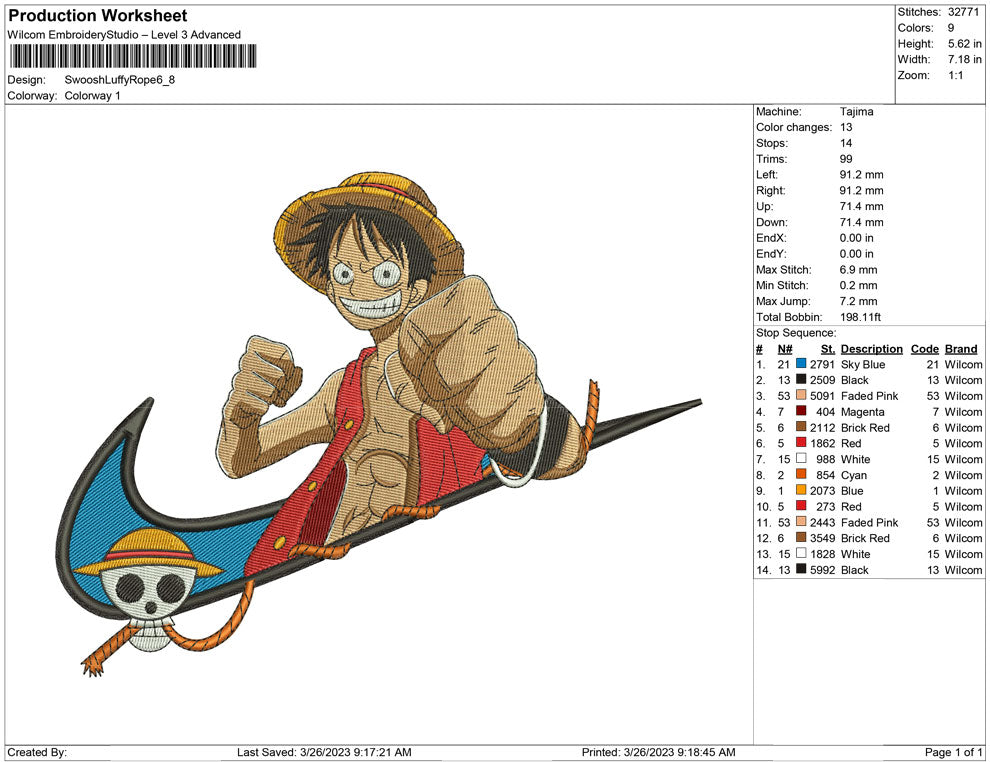Click the 'Printed: 3/26/2023 9:18:45 AM' text
990x762 pixels.
[659, 752]
